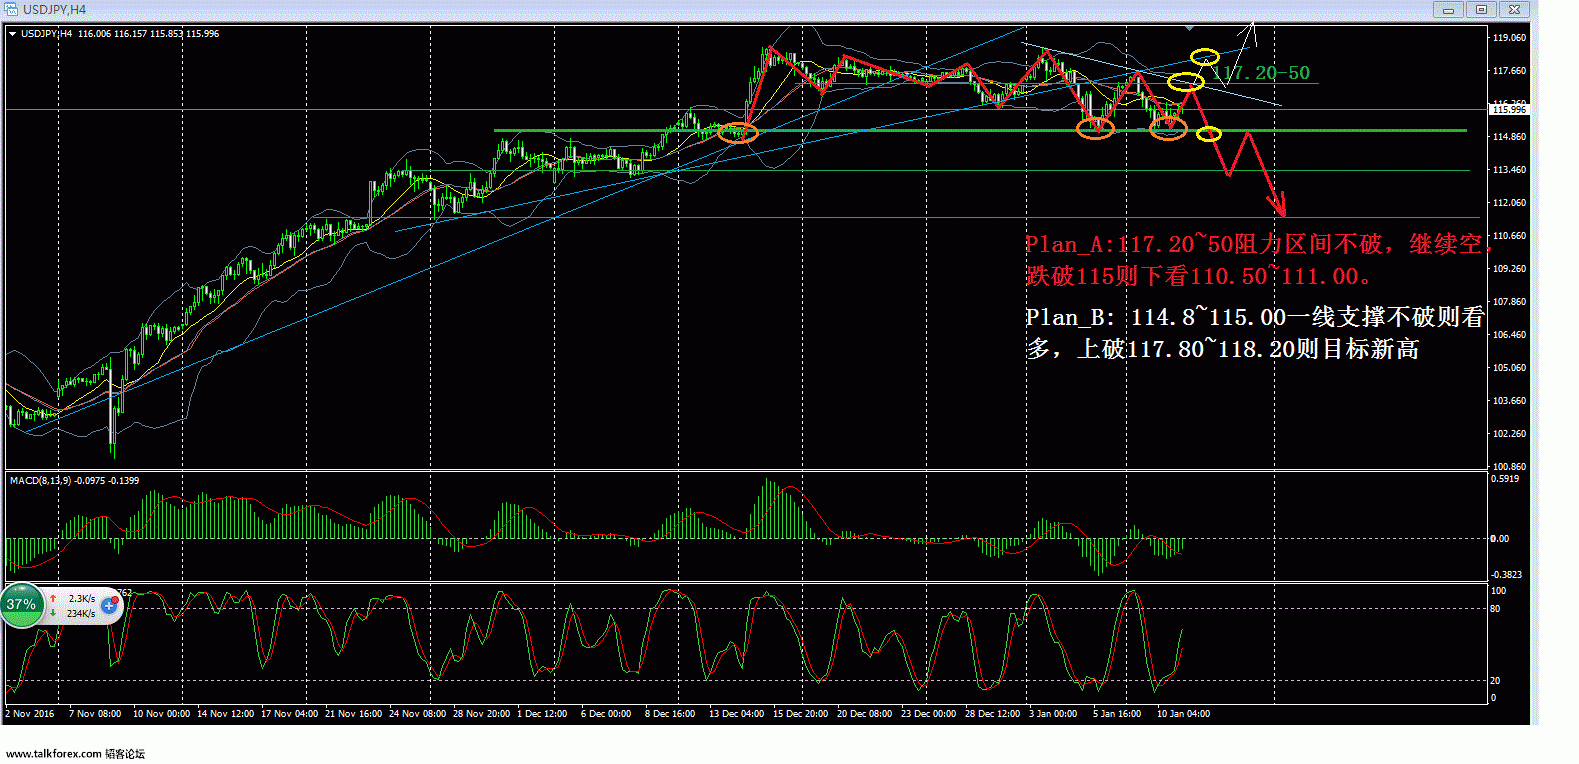Click the 28 Nov 20:00 time label
1579x764 pixels.
tap(481, 714)
